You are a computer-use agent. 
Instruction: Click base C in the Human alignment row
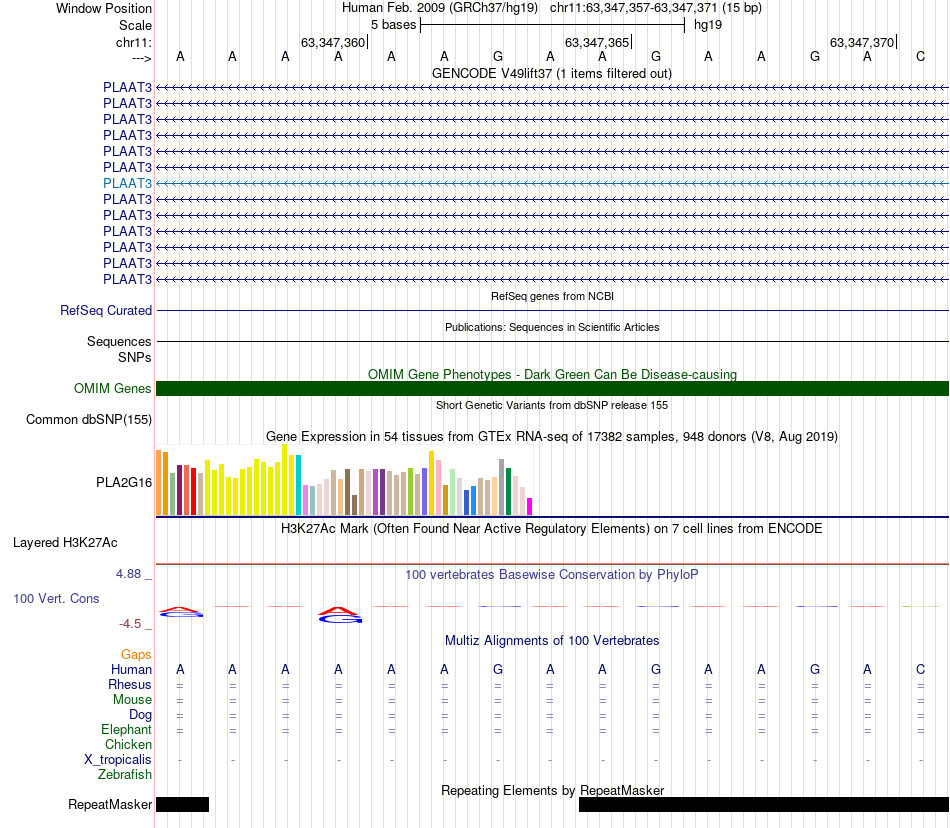pos(920,669)
